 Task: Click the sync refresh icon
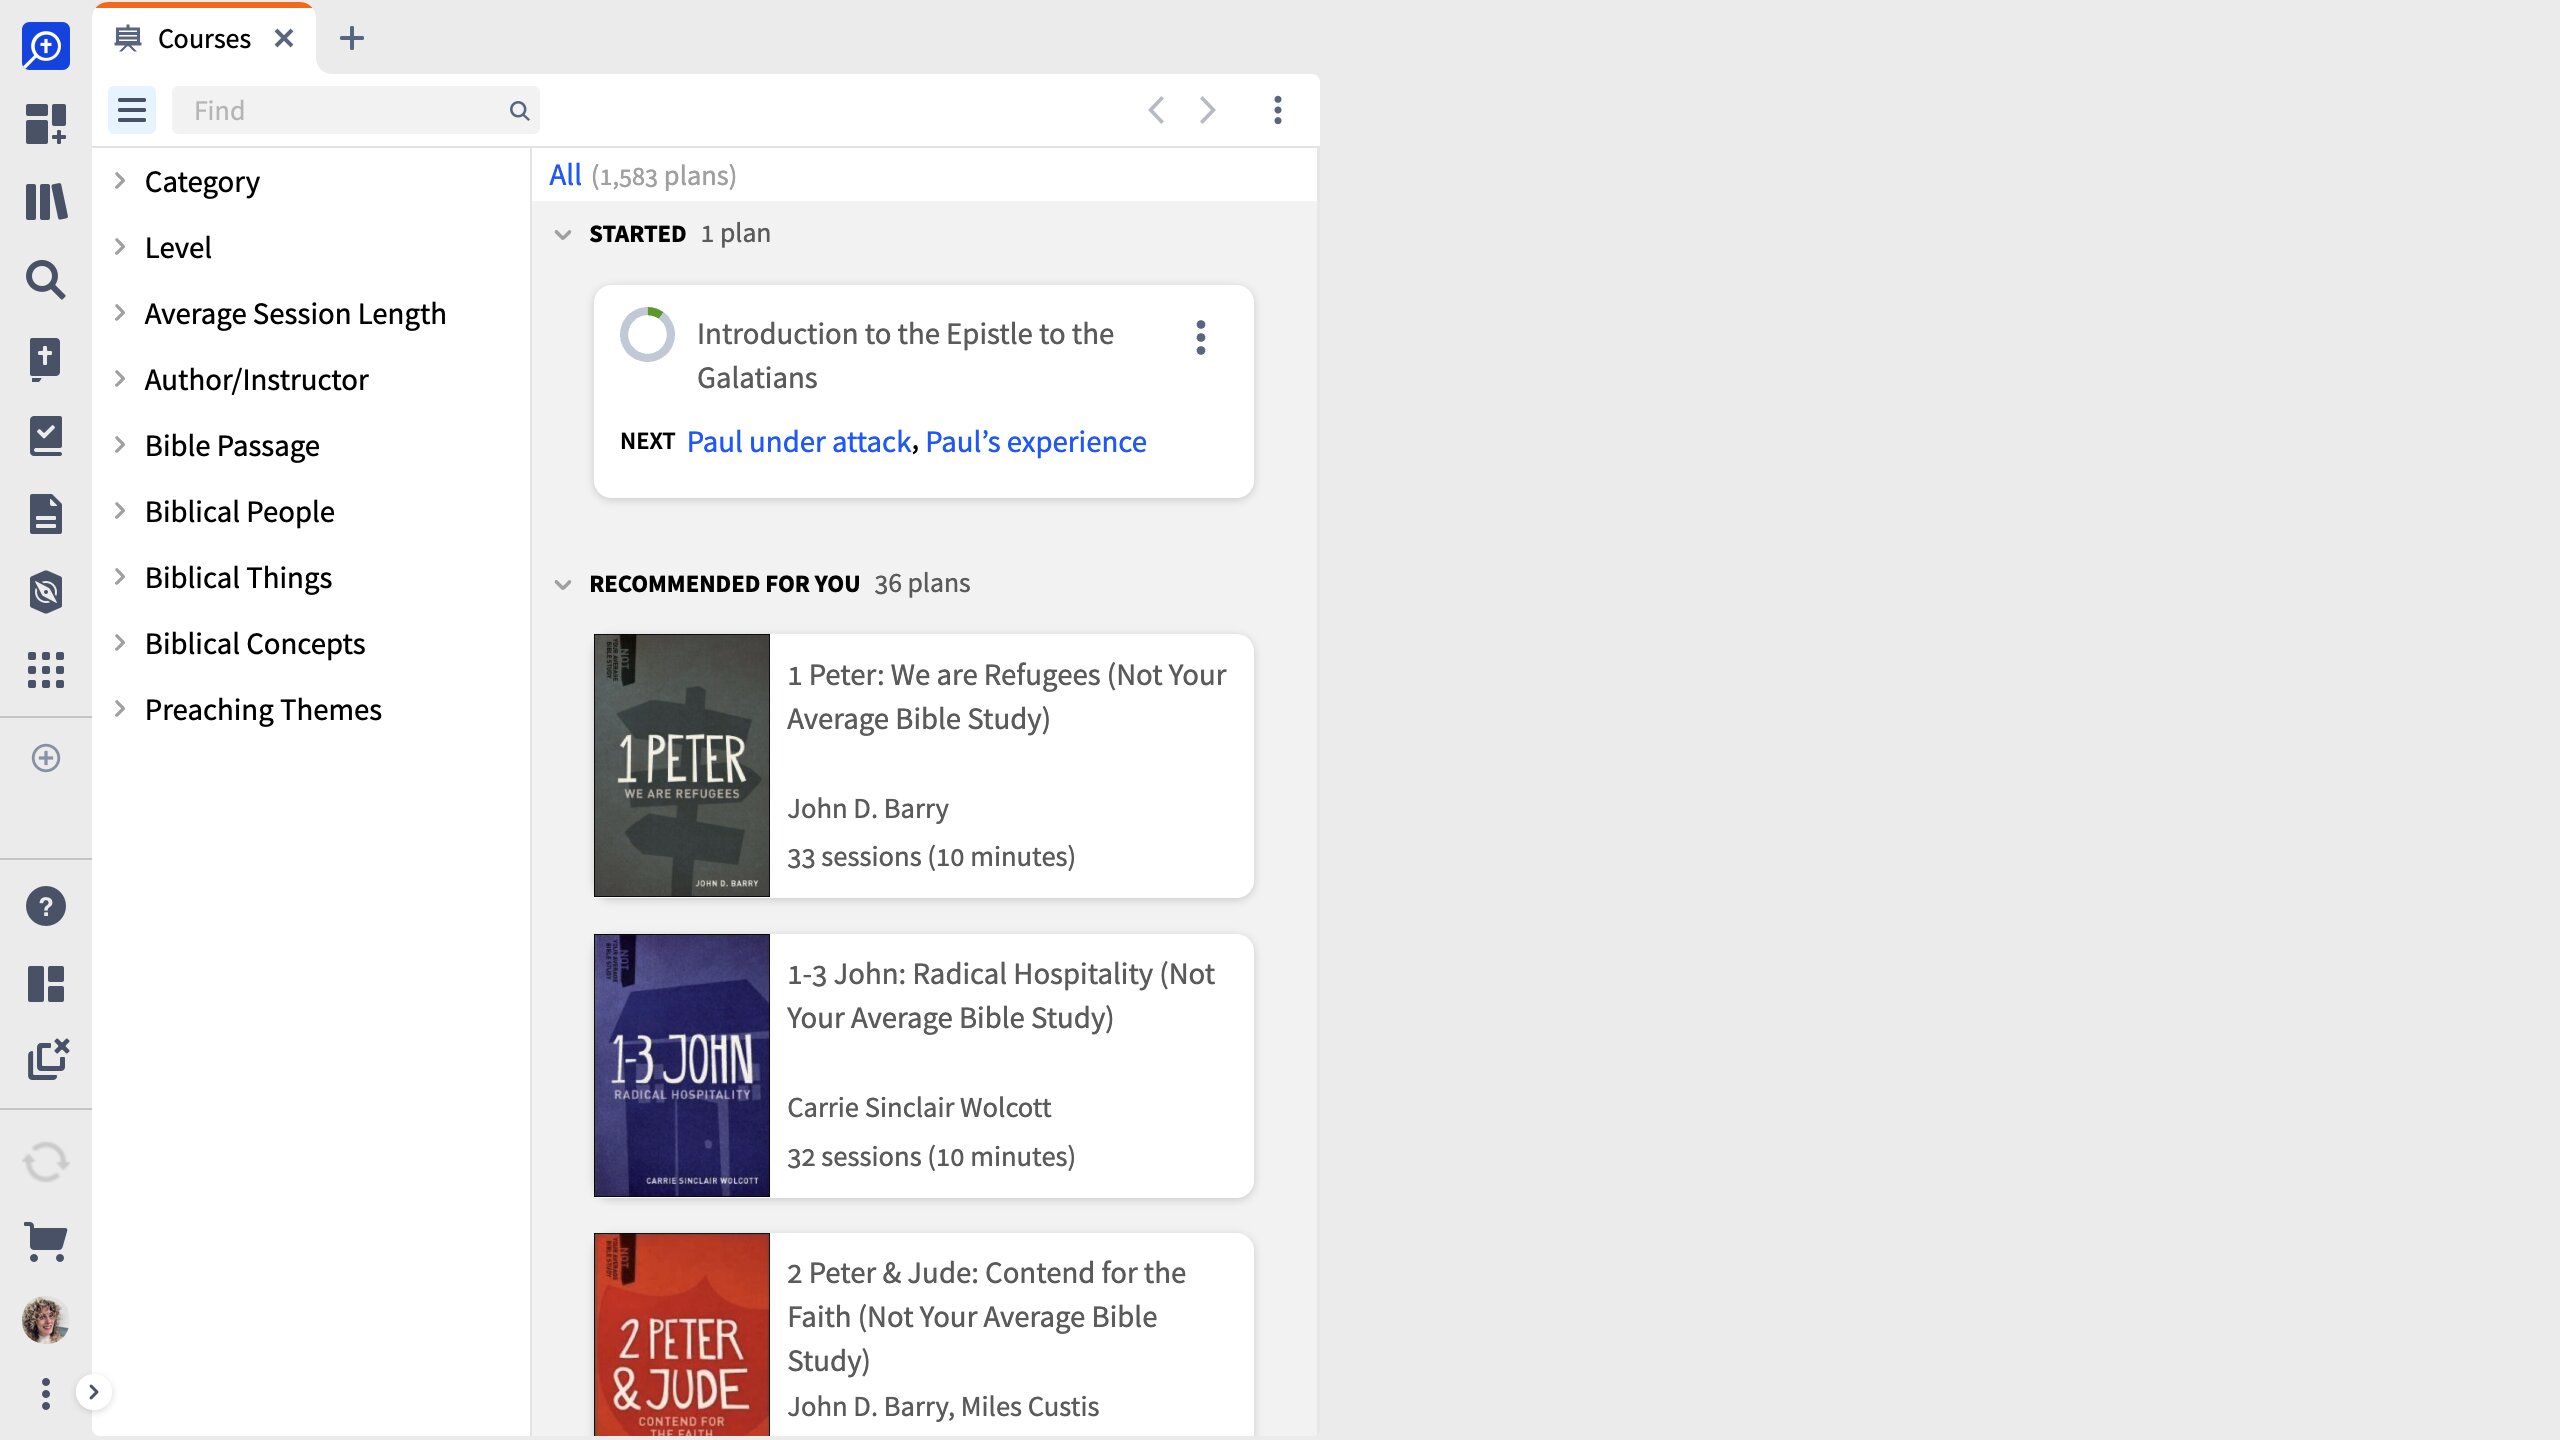coord(46,1162)
